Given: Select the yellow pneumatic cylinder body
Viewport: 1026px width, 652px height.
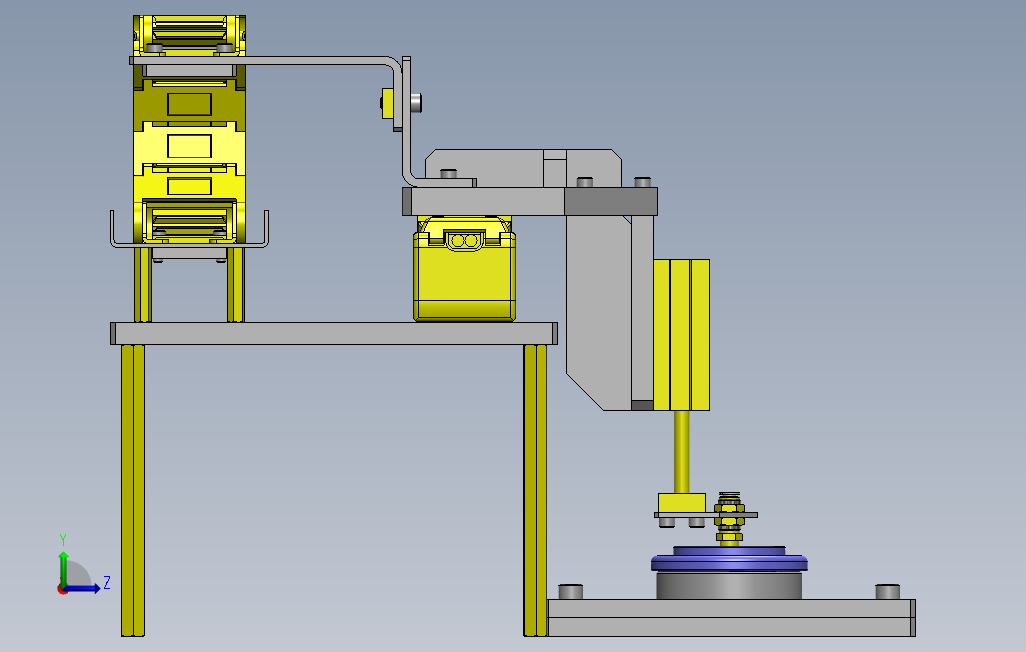Looking at the screenshot, I should (681, 335).
